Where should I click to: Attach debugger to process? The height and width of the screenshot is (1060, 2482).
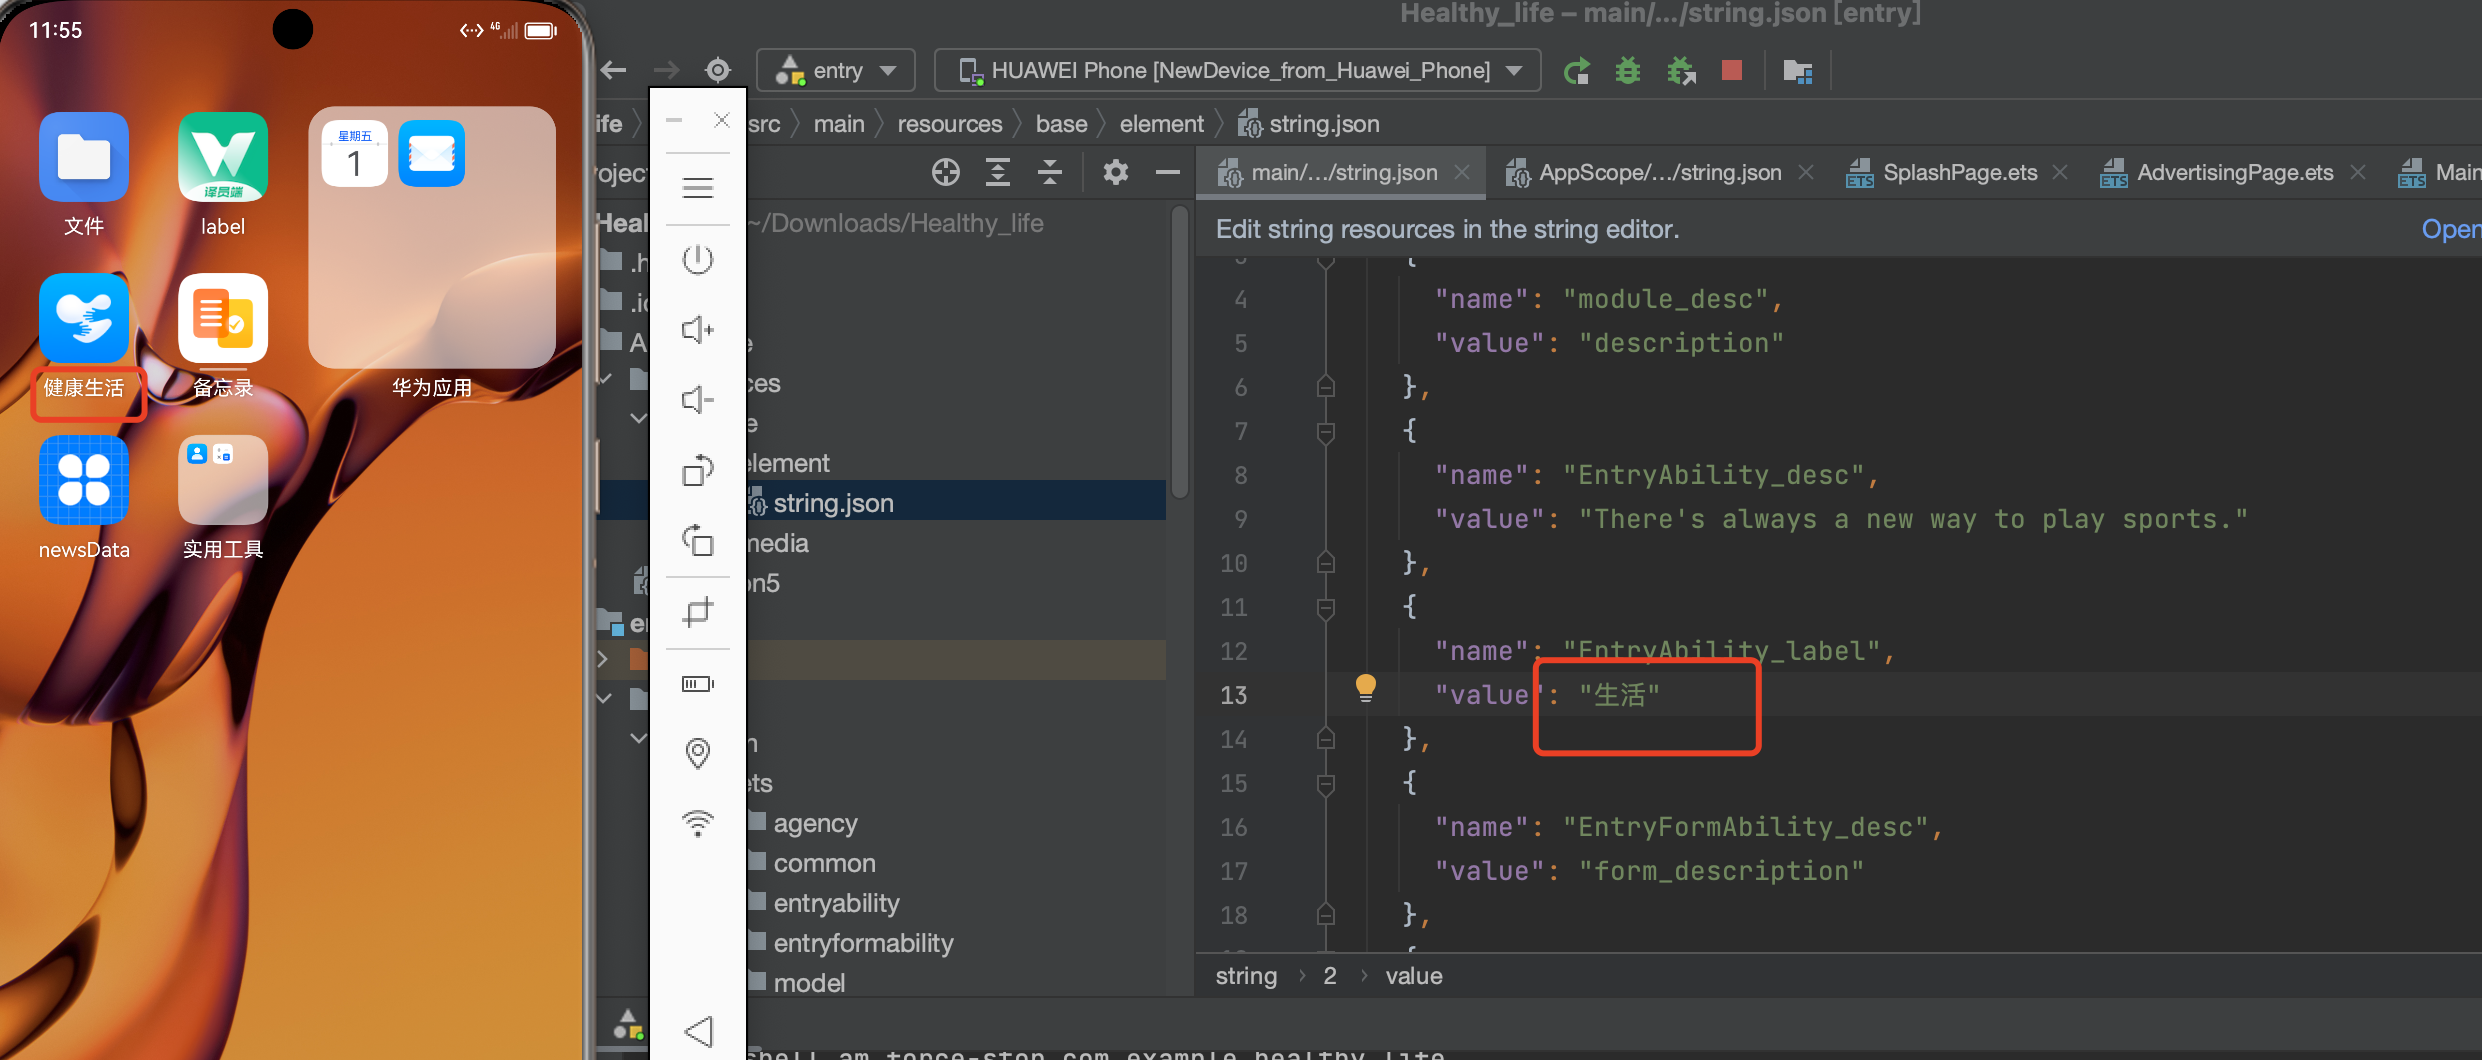click(x=1681, y=71)
